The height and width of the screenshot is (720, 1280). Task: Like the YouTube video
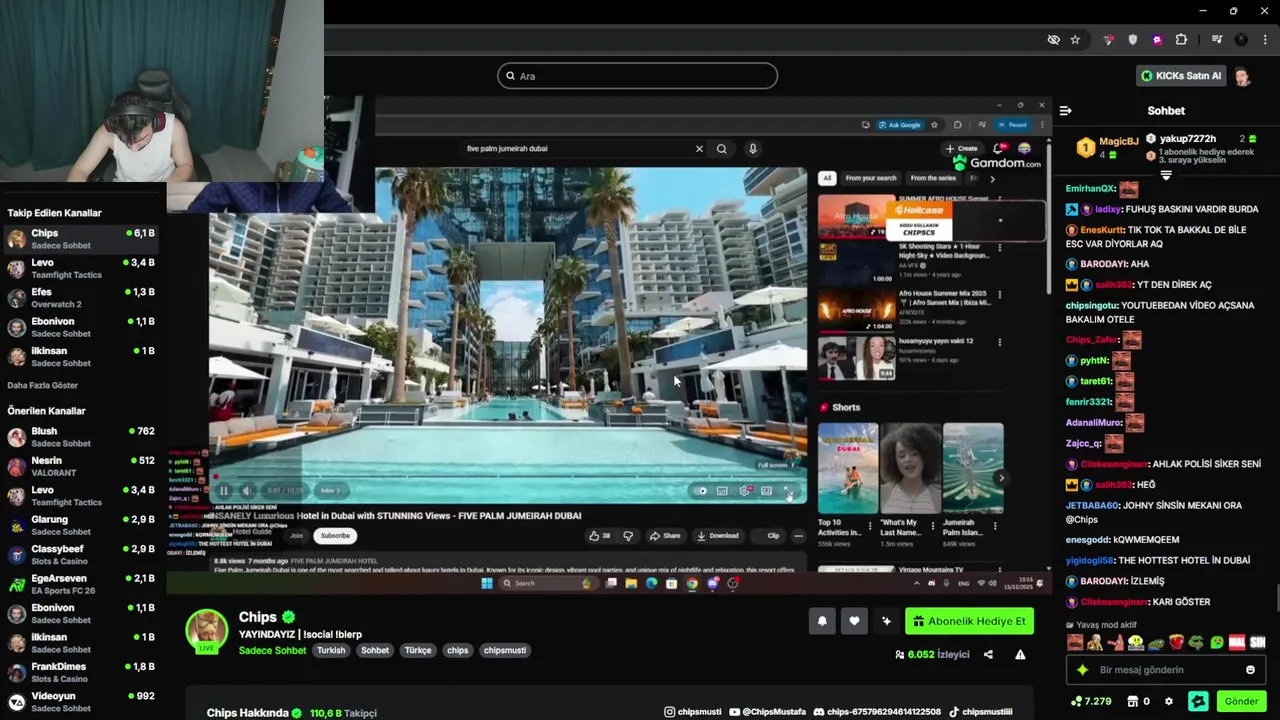point(600,535)
